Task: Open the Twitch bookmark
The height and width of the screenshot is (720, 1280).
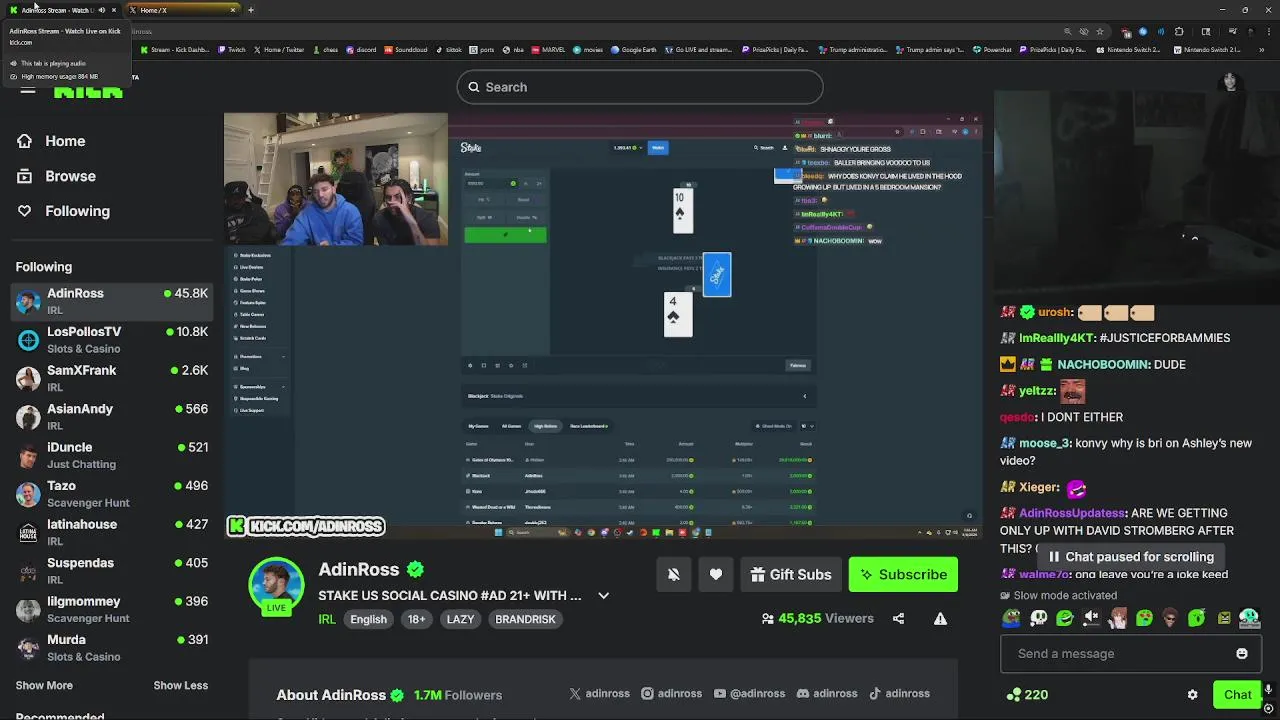Action: pyautogui.click(x=232, y=49)
